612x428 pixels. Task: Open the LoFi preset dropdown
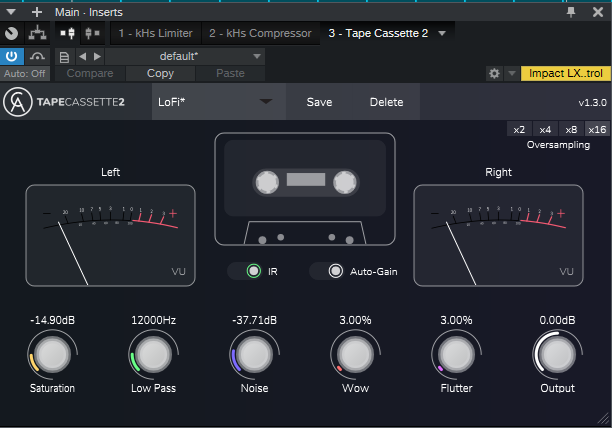click(265, 102)
